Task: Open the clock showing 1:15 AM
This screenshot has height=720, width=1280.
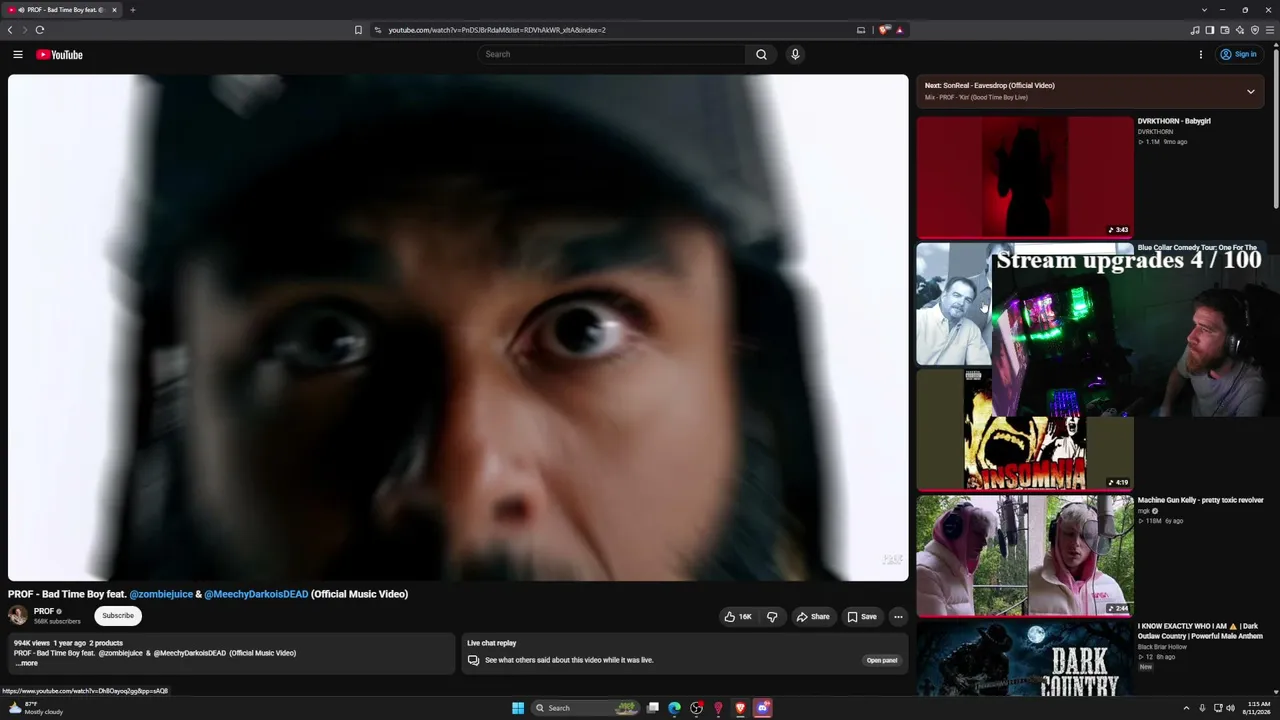Action: coord(1255,708)
